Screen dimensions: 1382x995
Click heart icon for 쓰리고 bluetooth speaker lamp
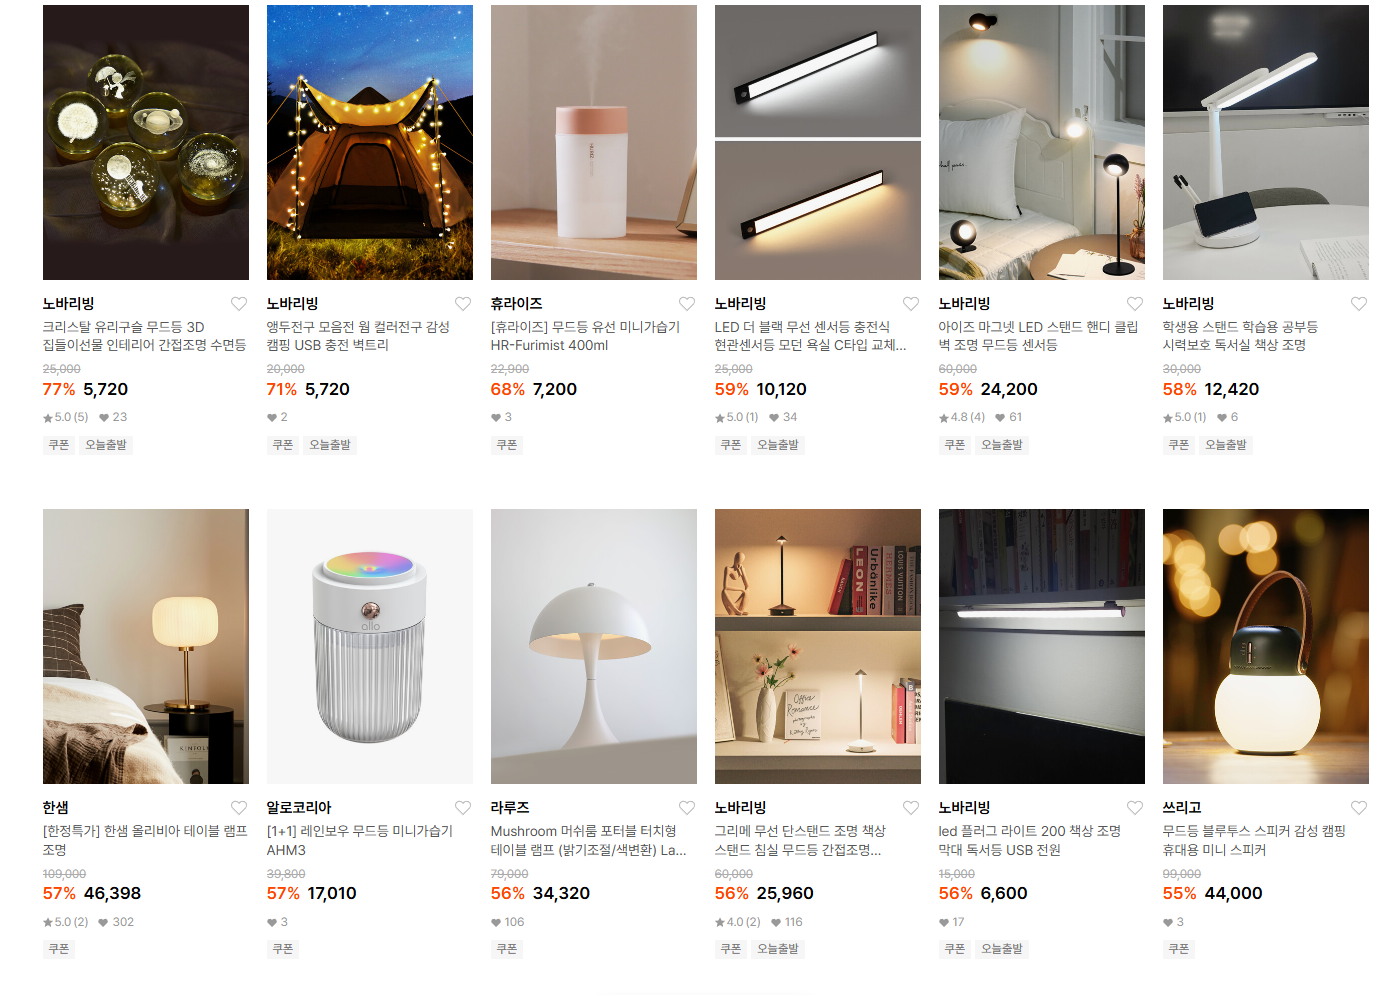click(x=1359, y=808)
